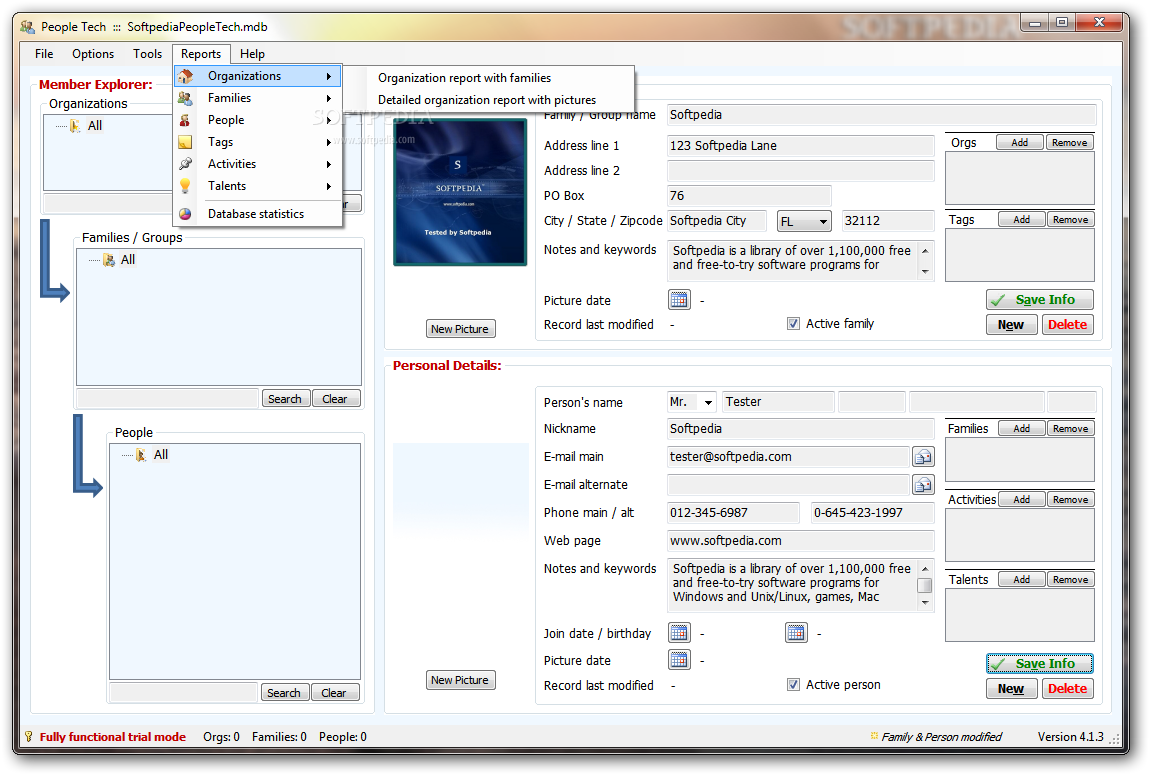1150x775 pixels.
Task: Expand Organizations submenu arrow
Action: pyautogui.click(x=329, y=76)
